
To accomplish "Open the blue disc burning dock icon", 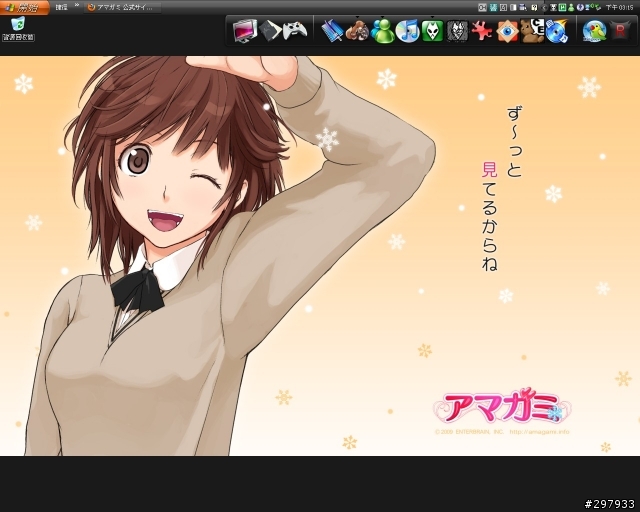I will click(557, 31).
